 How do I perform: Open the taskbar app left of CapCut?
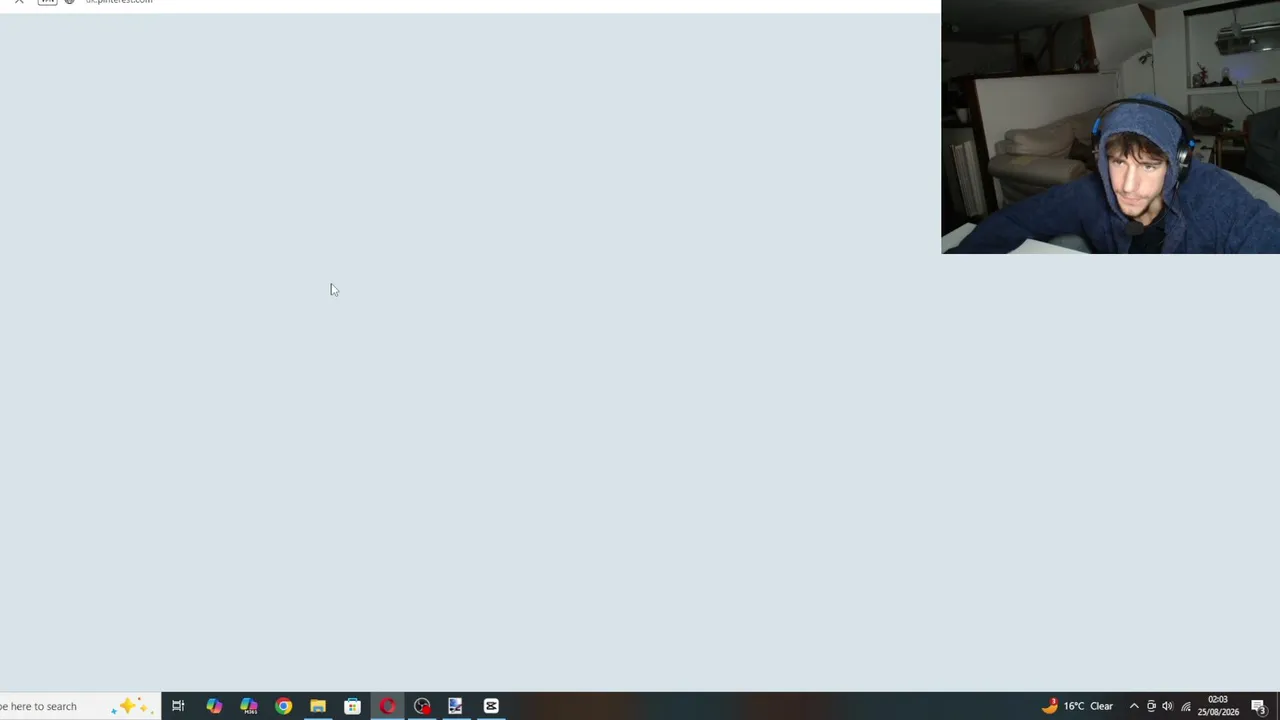coord(455,706)
